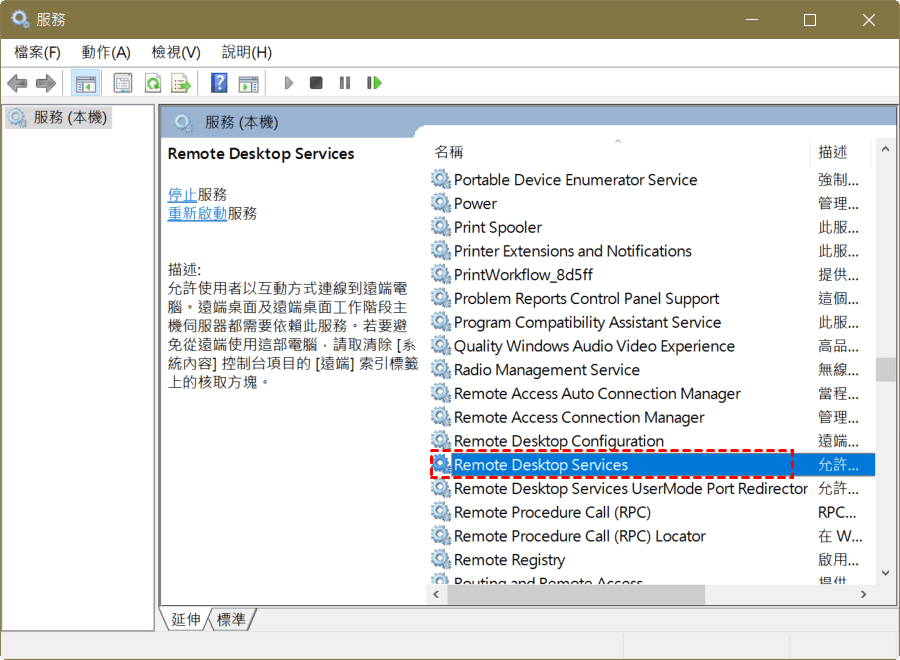Click the Start Service play icon
Viewport: 900px width, 660px height.
pos(289,83)
